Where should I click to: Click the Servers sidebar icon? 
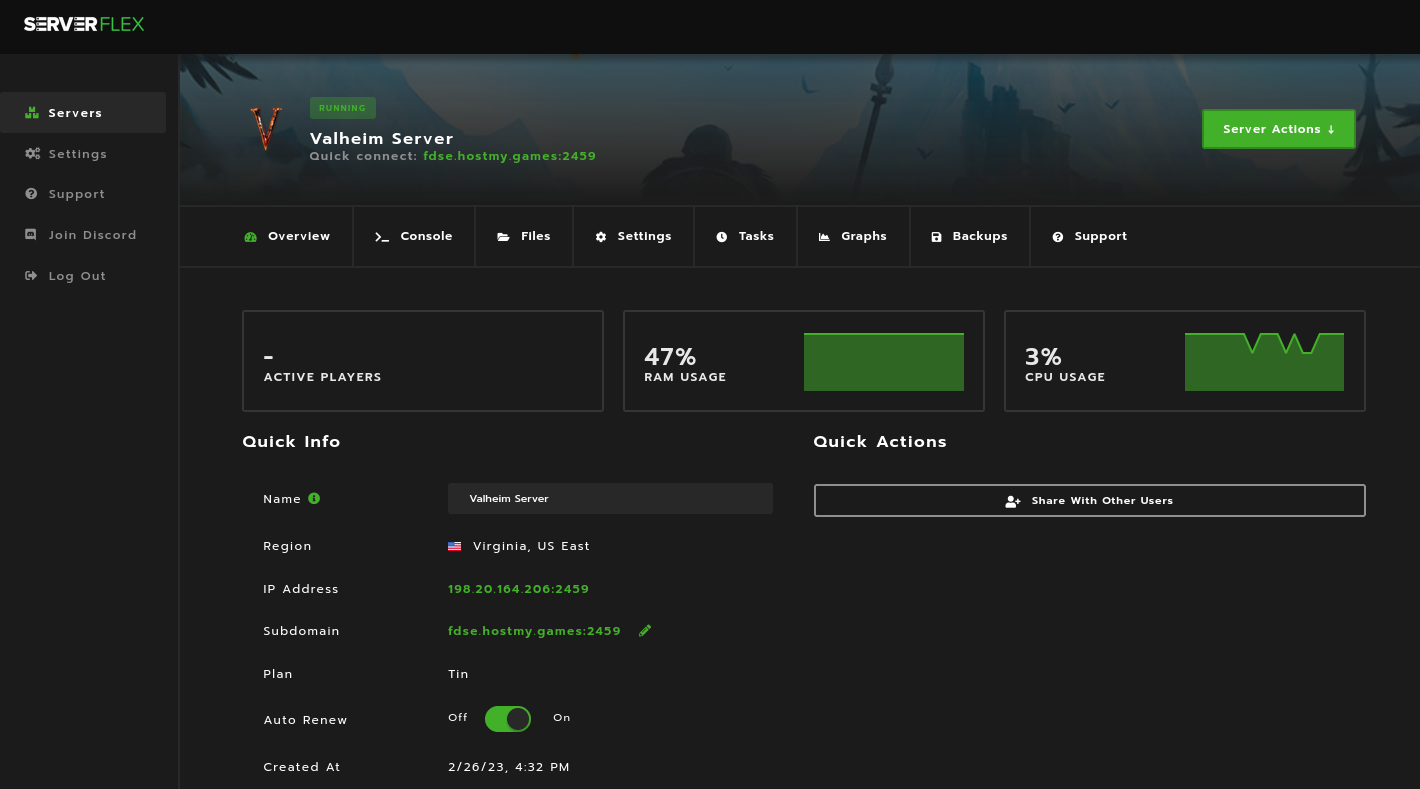click(32, 113)
